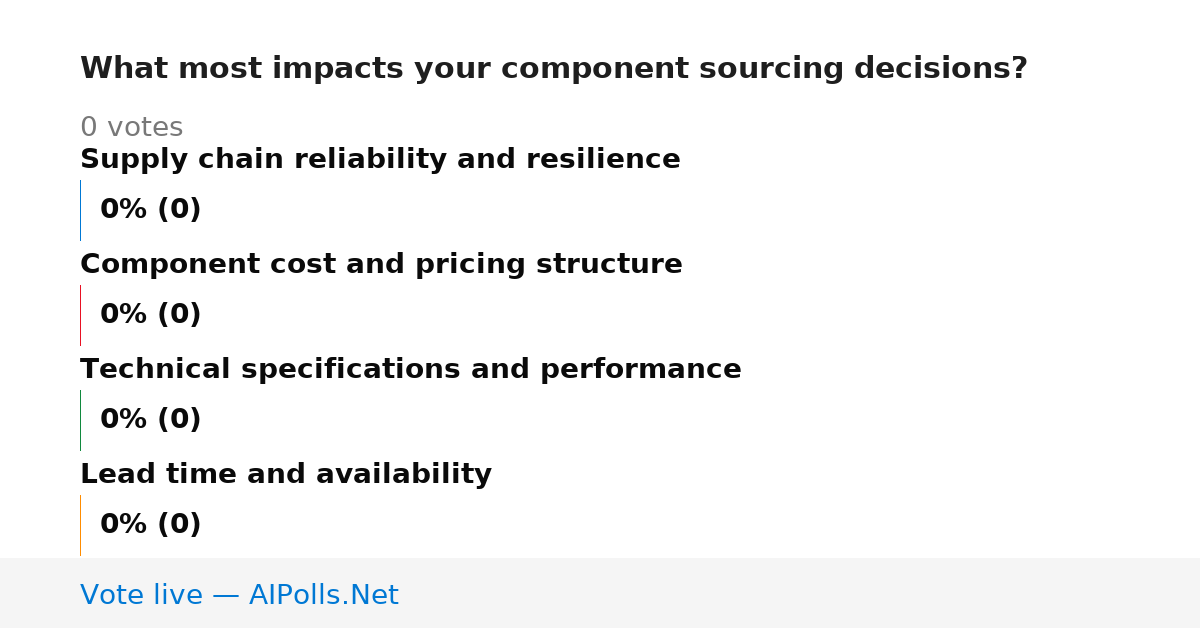
Task: Click the blue result bar for Supply chain
Action: point(80,210)
